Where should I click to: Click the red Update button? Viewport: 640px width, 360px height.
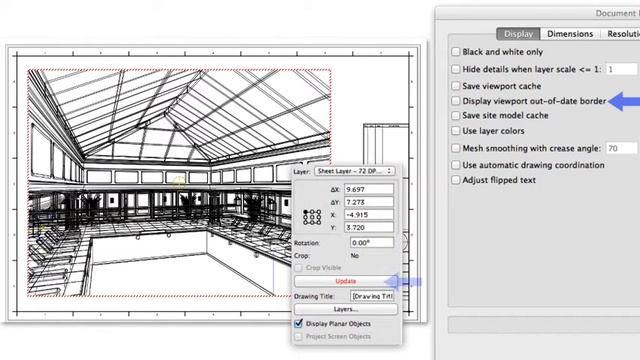[345, 281]
